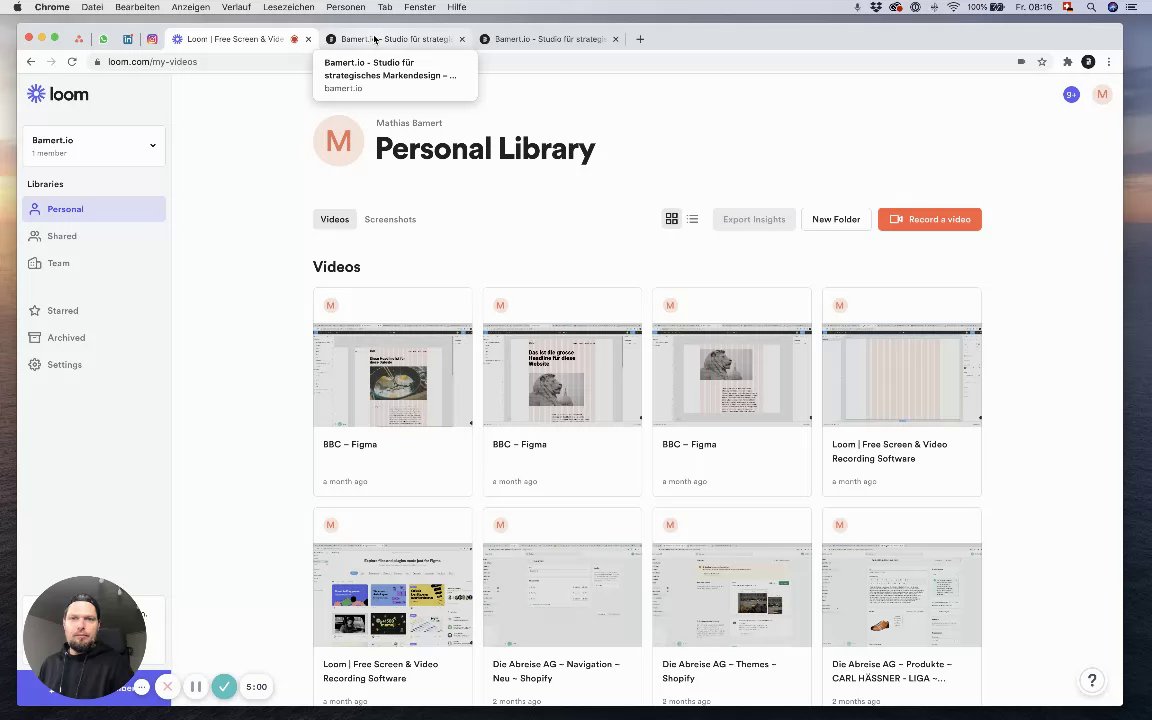Image resolution: width=1152 pixels, height=720 pixels.
Task: Bookmark this page with star icon
Action: [x=1042, y=62]
